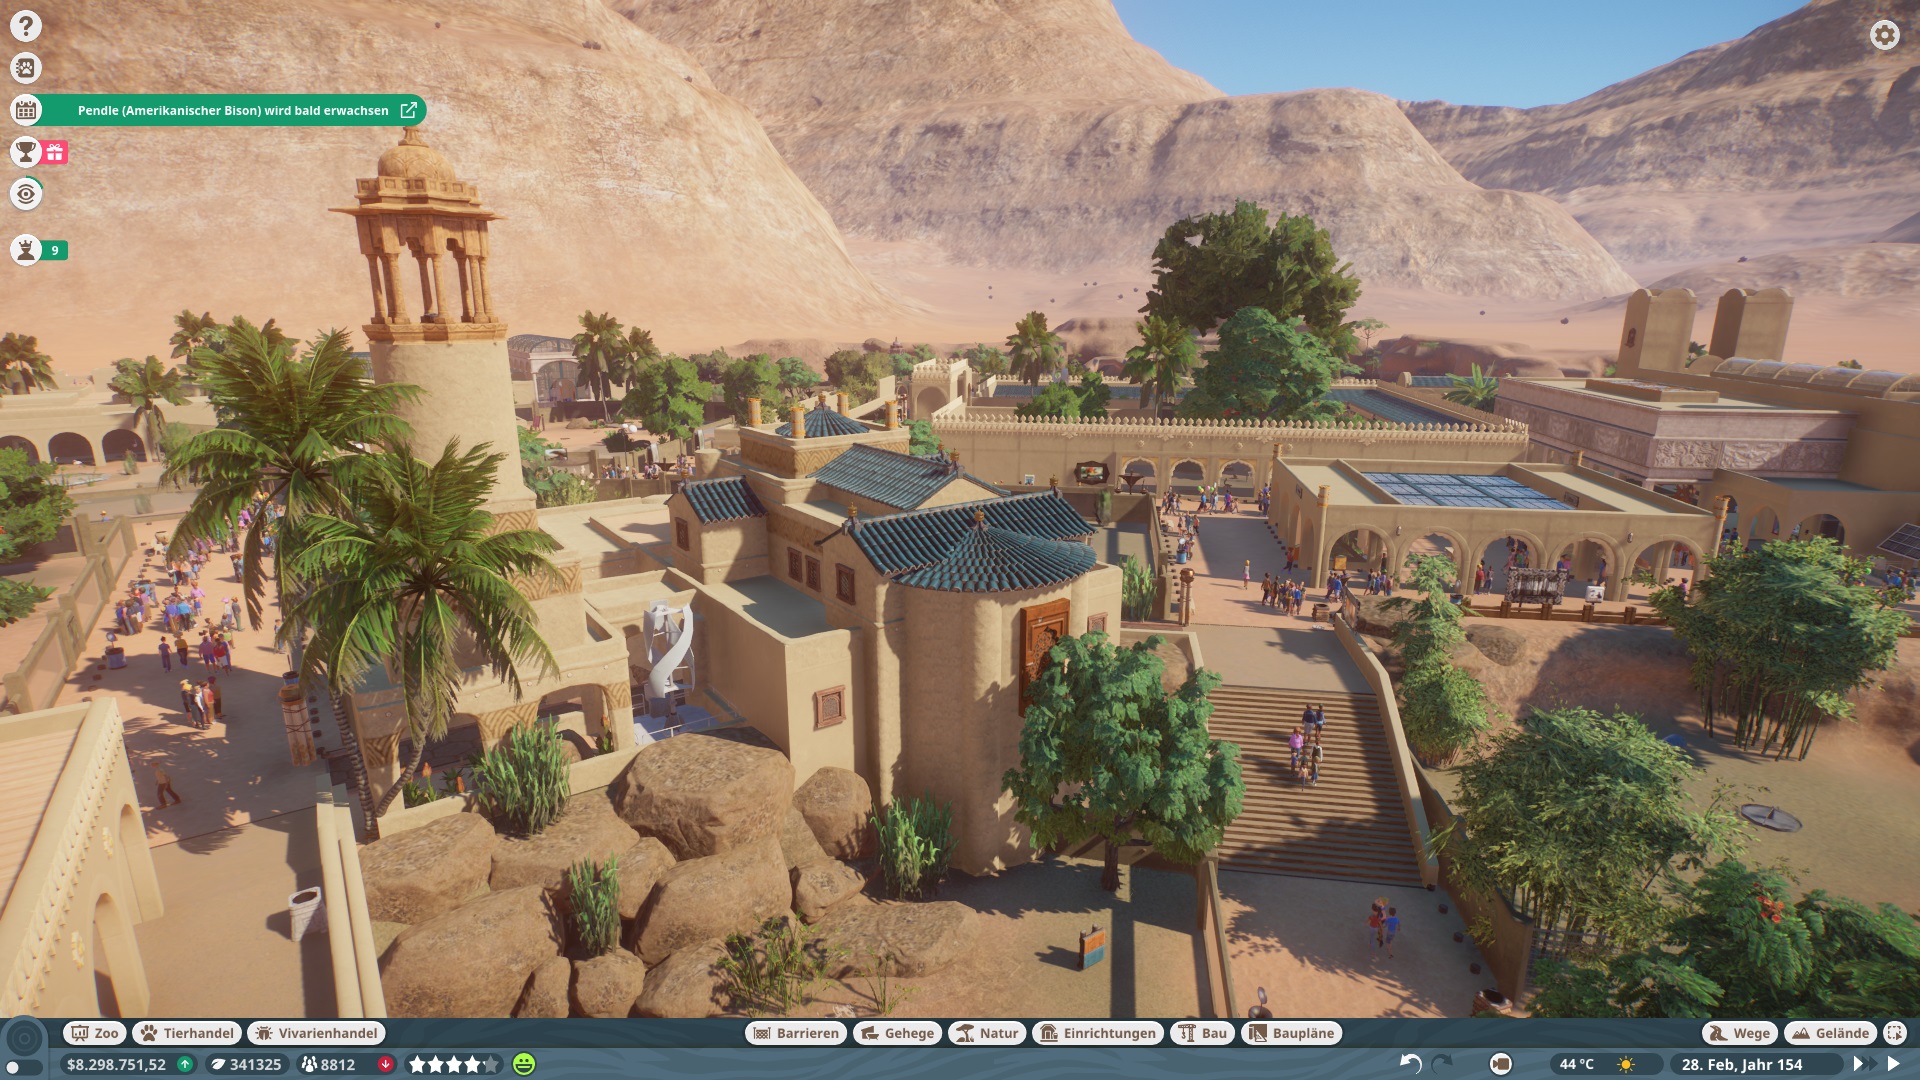Viewport: 1920px width, 1080px height.
Task: Open the Zoo menu
Action: (95, 1033)
